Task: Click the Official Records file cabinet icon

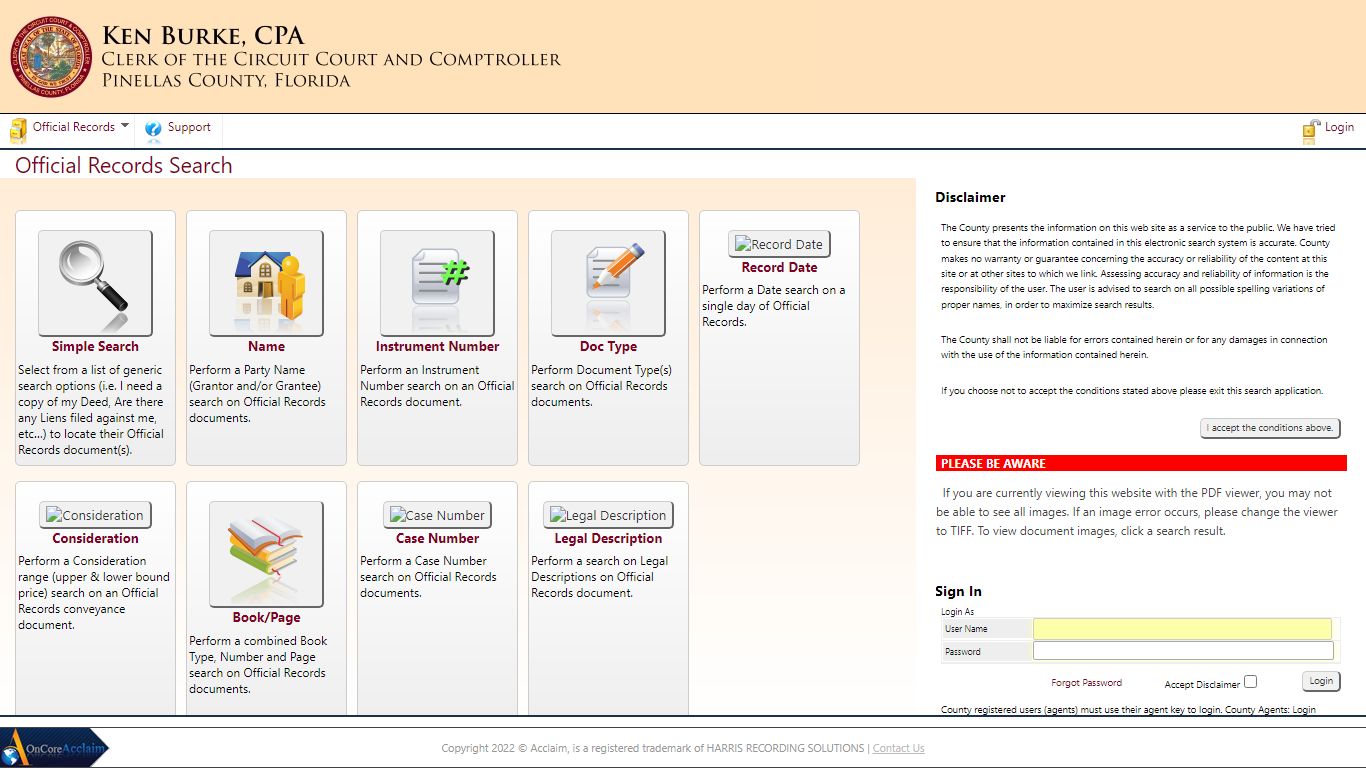Action: point(18,130)
